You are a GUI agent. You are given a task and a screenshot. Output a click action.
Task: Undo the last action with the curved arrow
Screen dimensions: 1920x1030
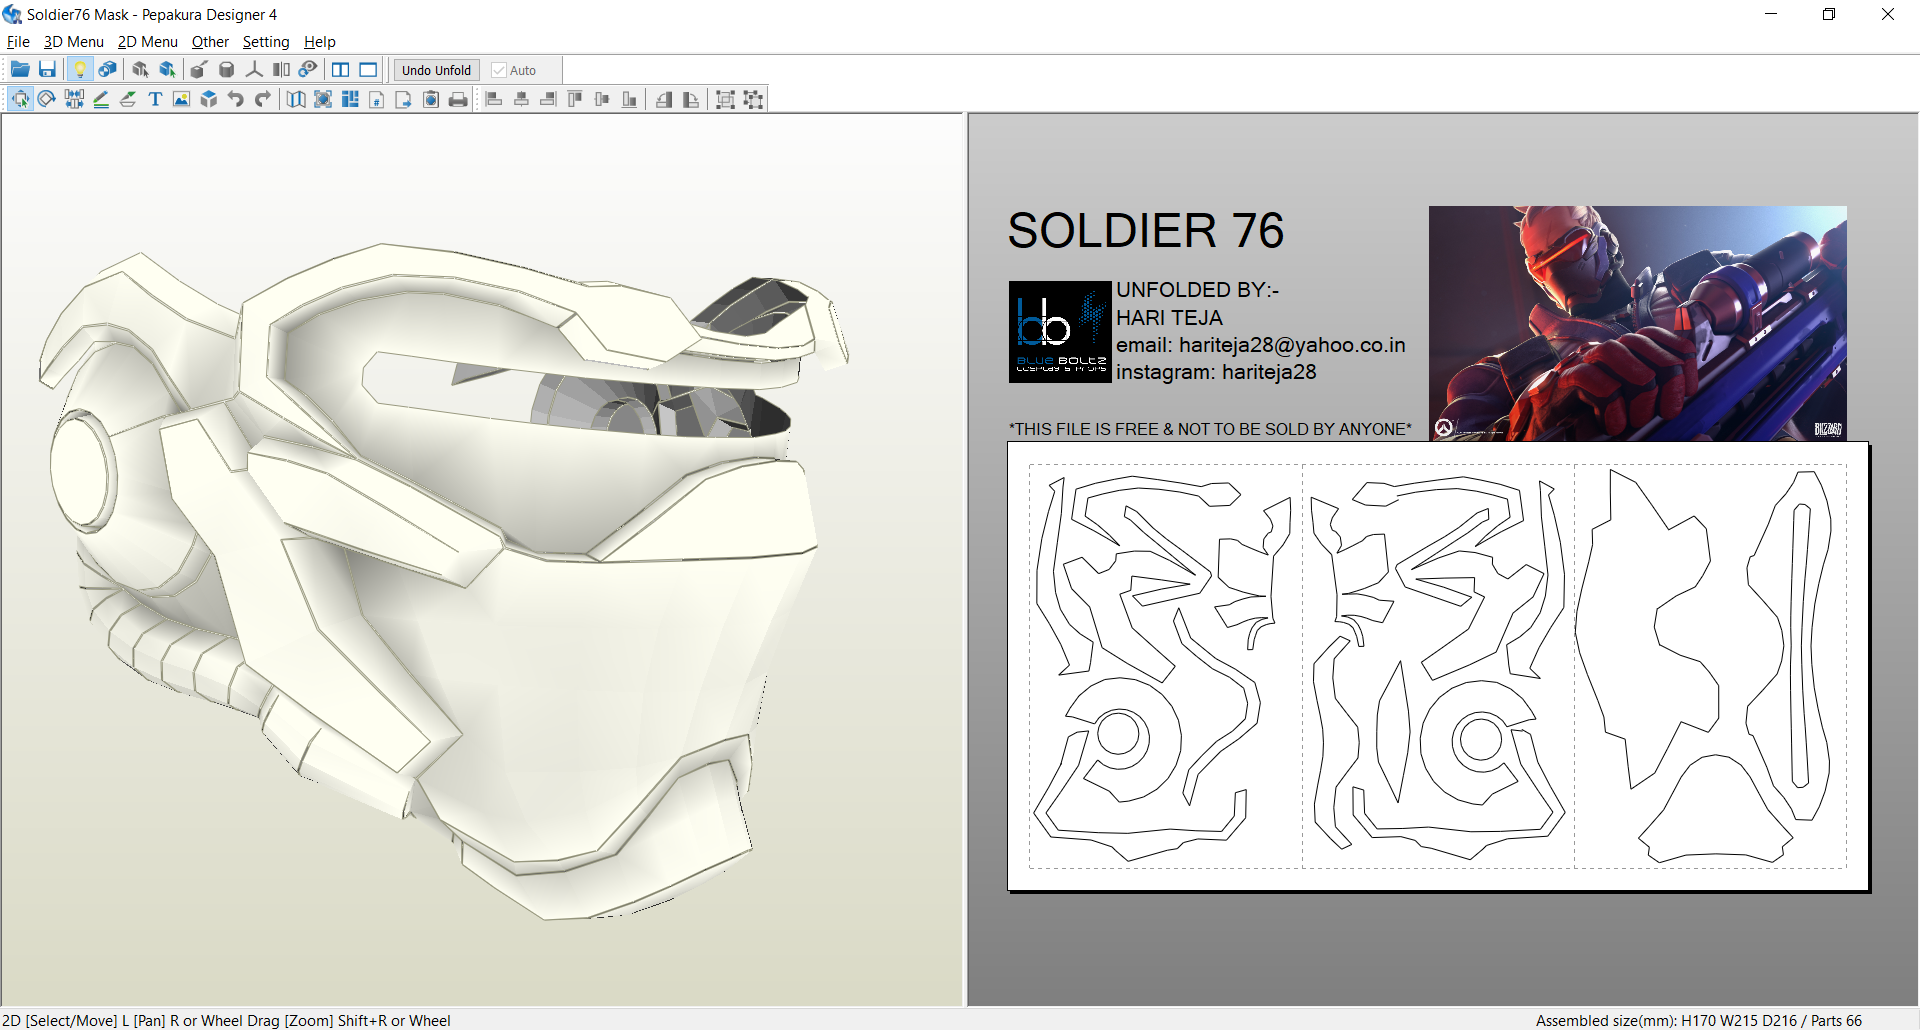click(236, 99)
